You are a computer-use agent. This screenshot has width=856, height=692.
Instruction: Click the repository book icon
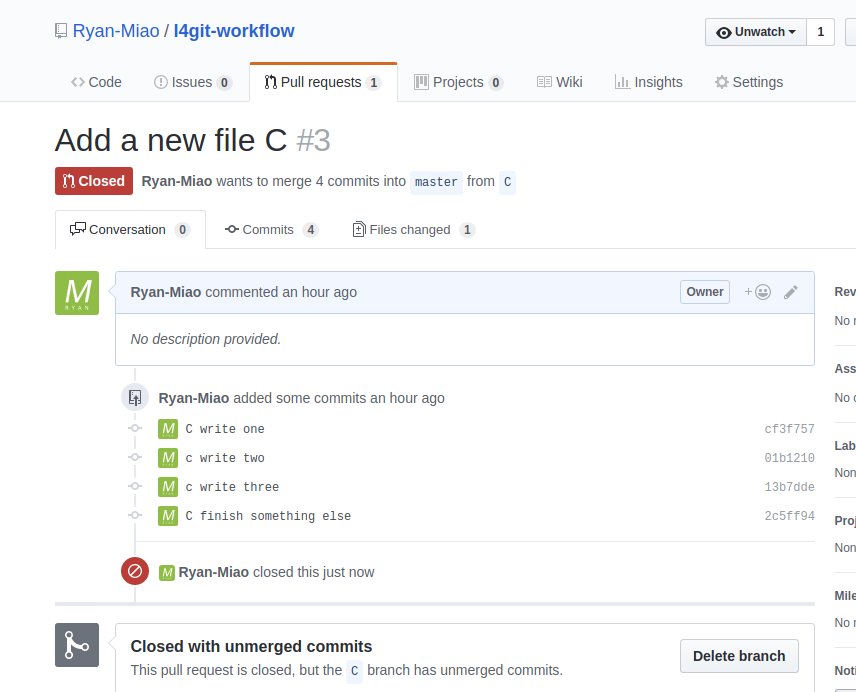pos(61,31)
